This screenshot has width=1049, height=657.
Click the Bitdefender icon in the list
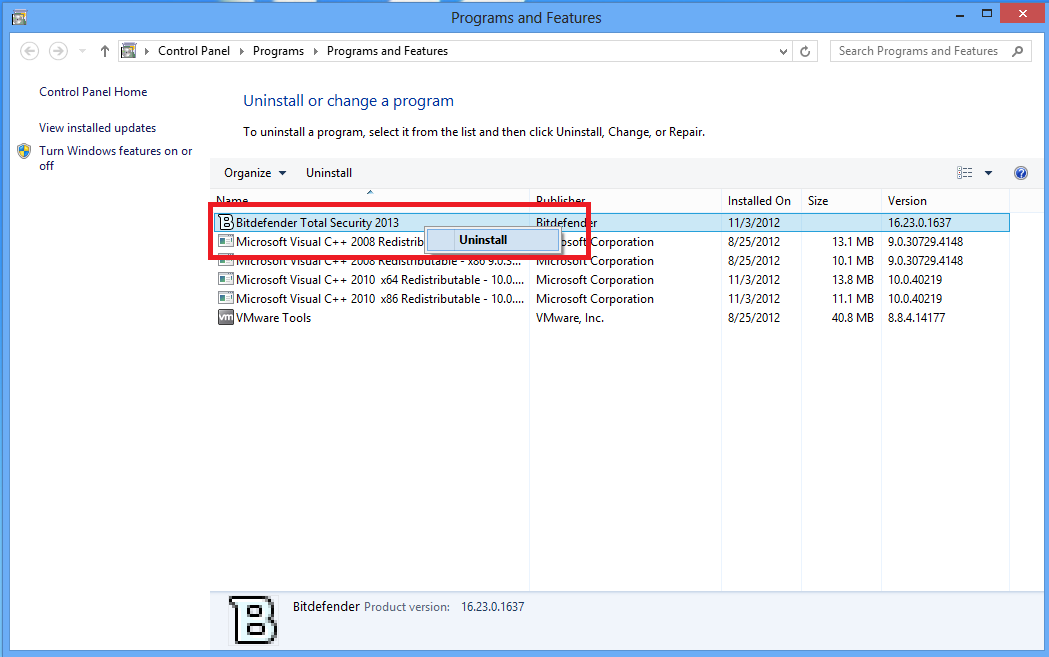226,222
